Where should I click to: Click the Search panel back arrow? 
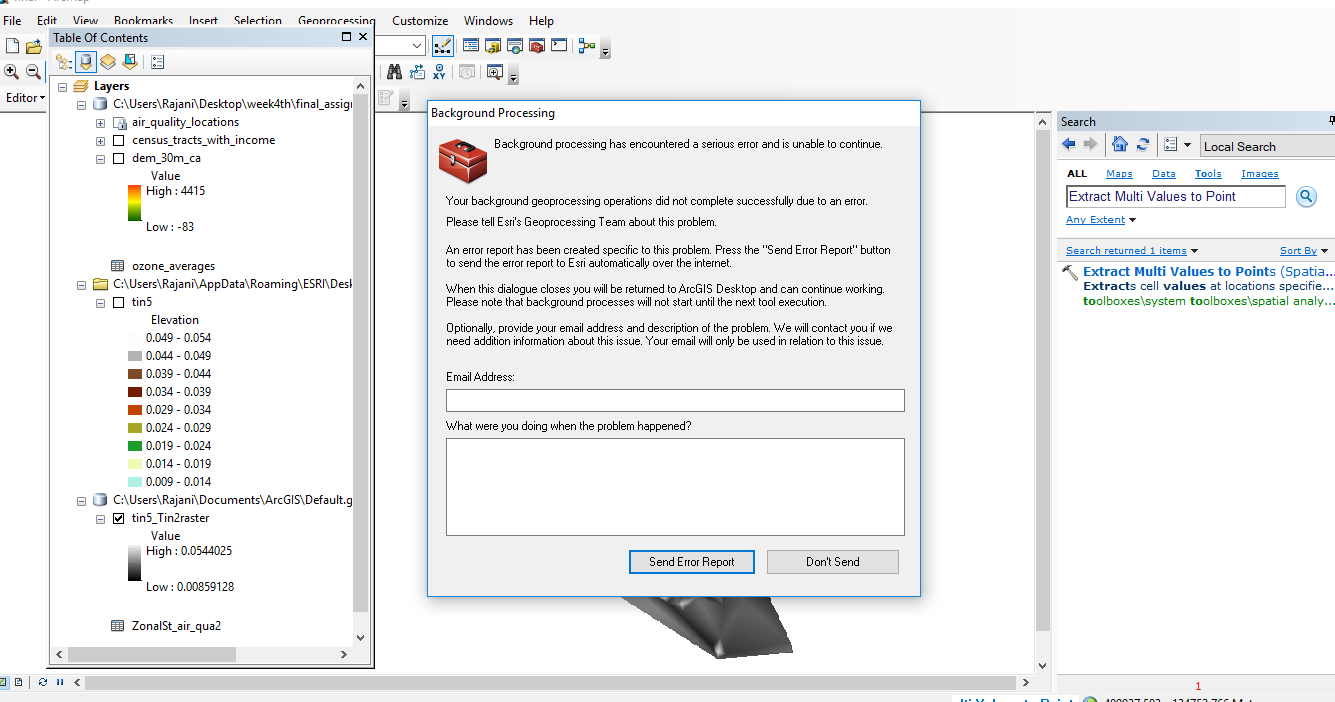click(1069, 145)
